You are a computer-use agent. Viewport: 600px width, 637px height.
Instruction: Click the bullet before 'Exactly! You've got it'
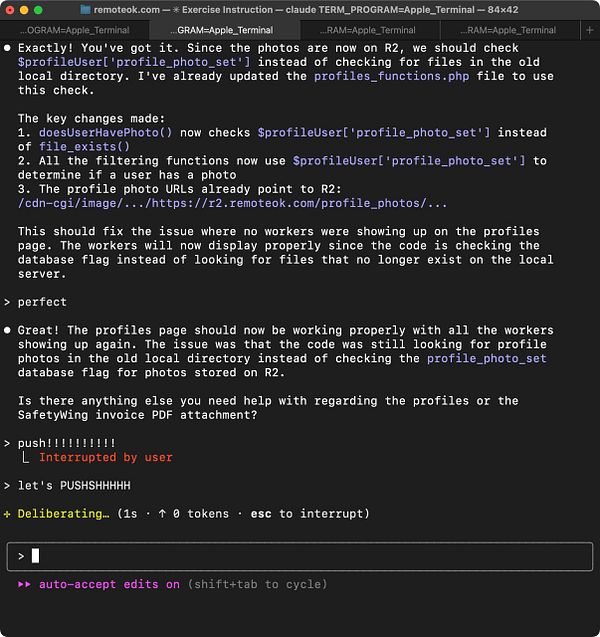(x=7, y=48)
